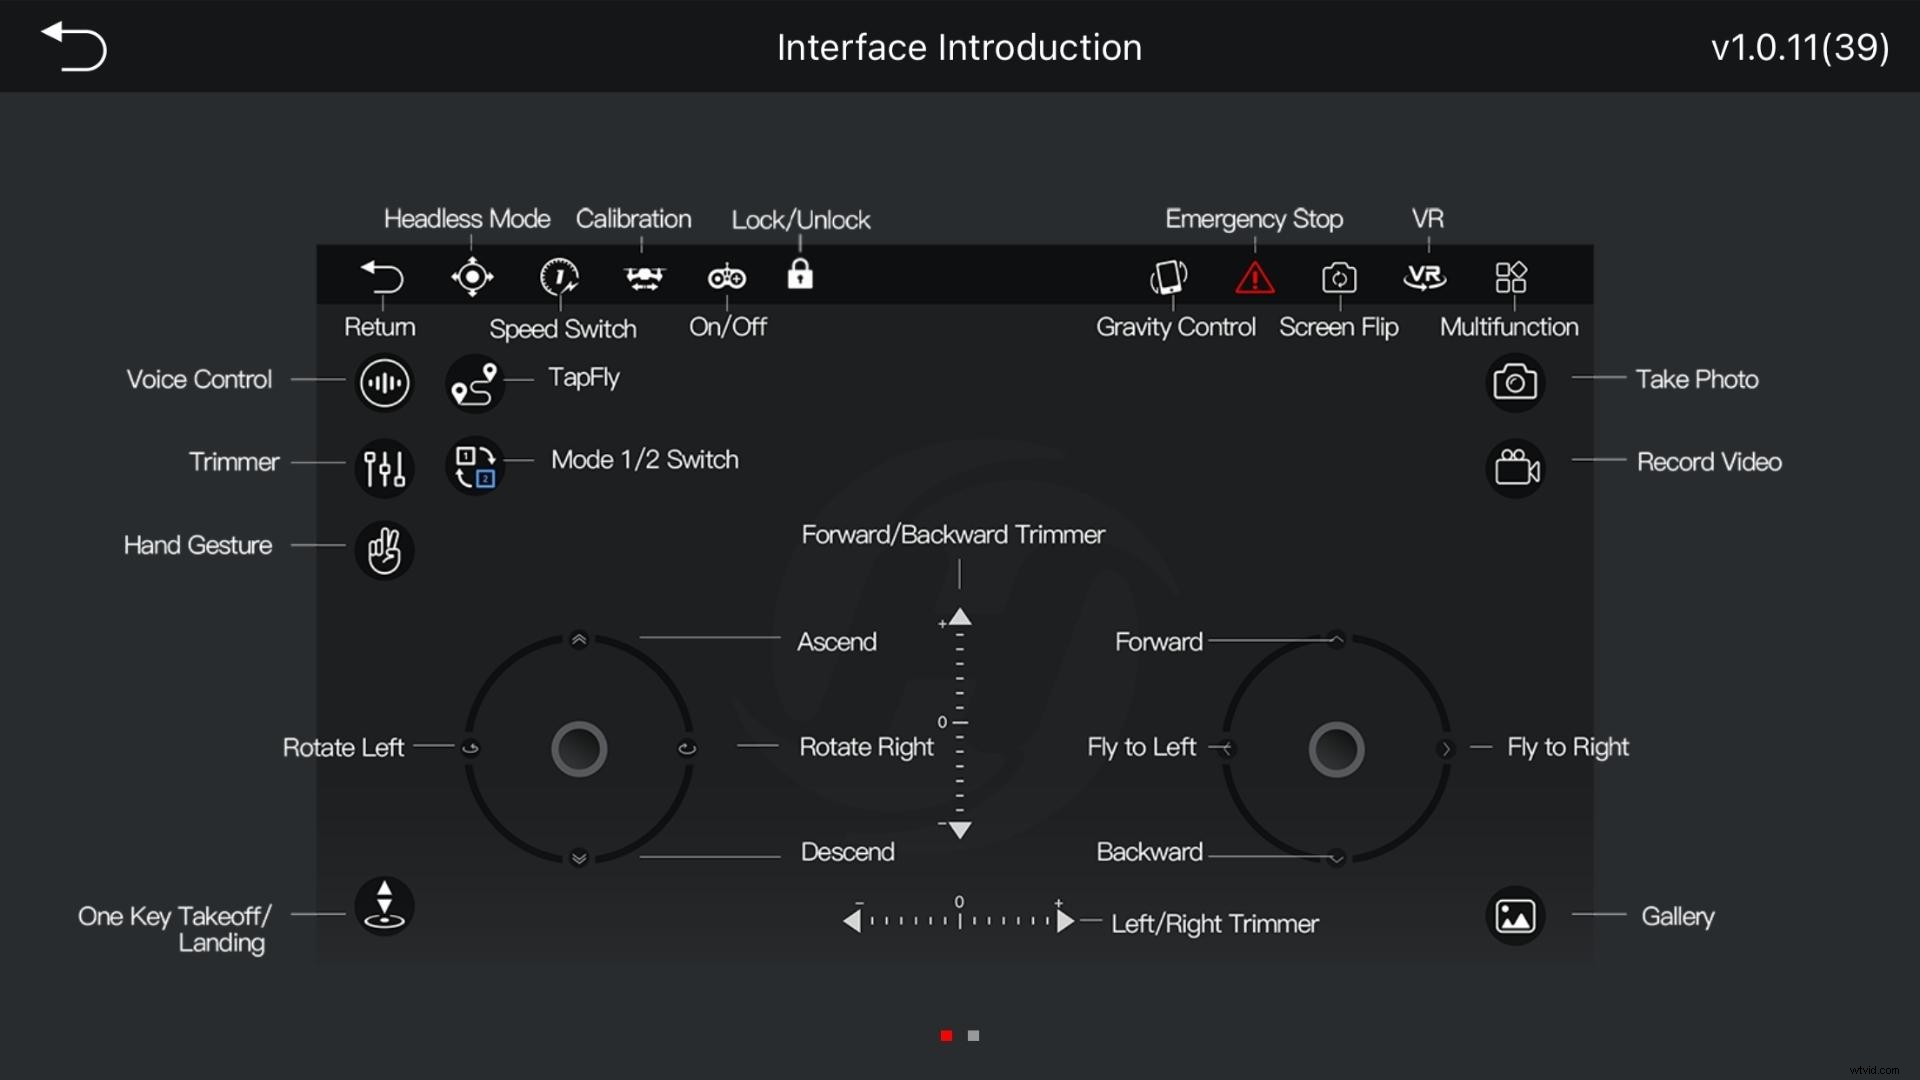Image resolution: width=1920 pixels, height=1080 pixels.
Task: Open the Multifunction panel
Action: tap(1510, 277)
